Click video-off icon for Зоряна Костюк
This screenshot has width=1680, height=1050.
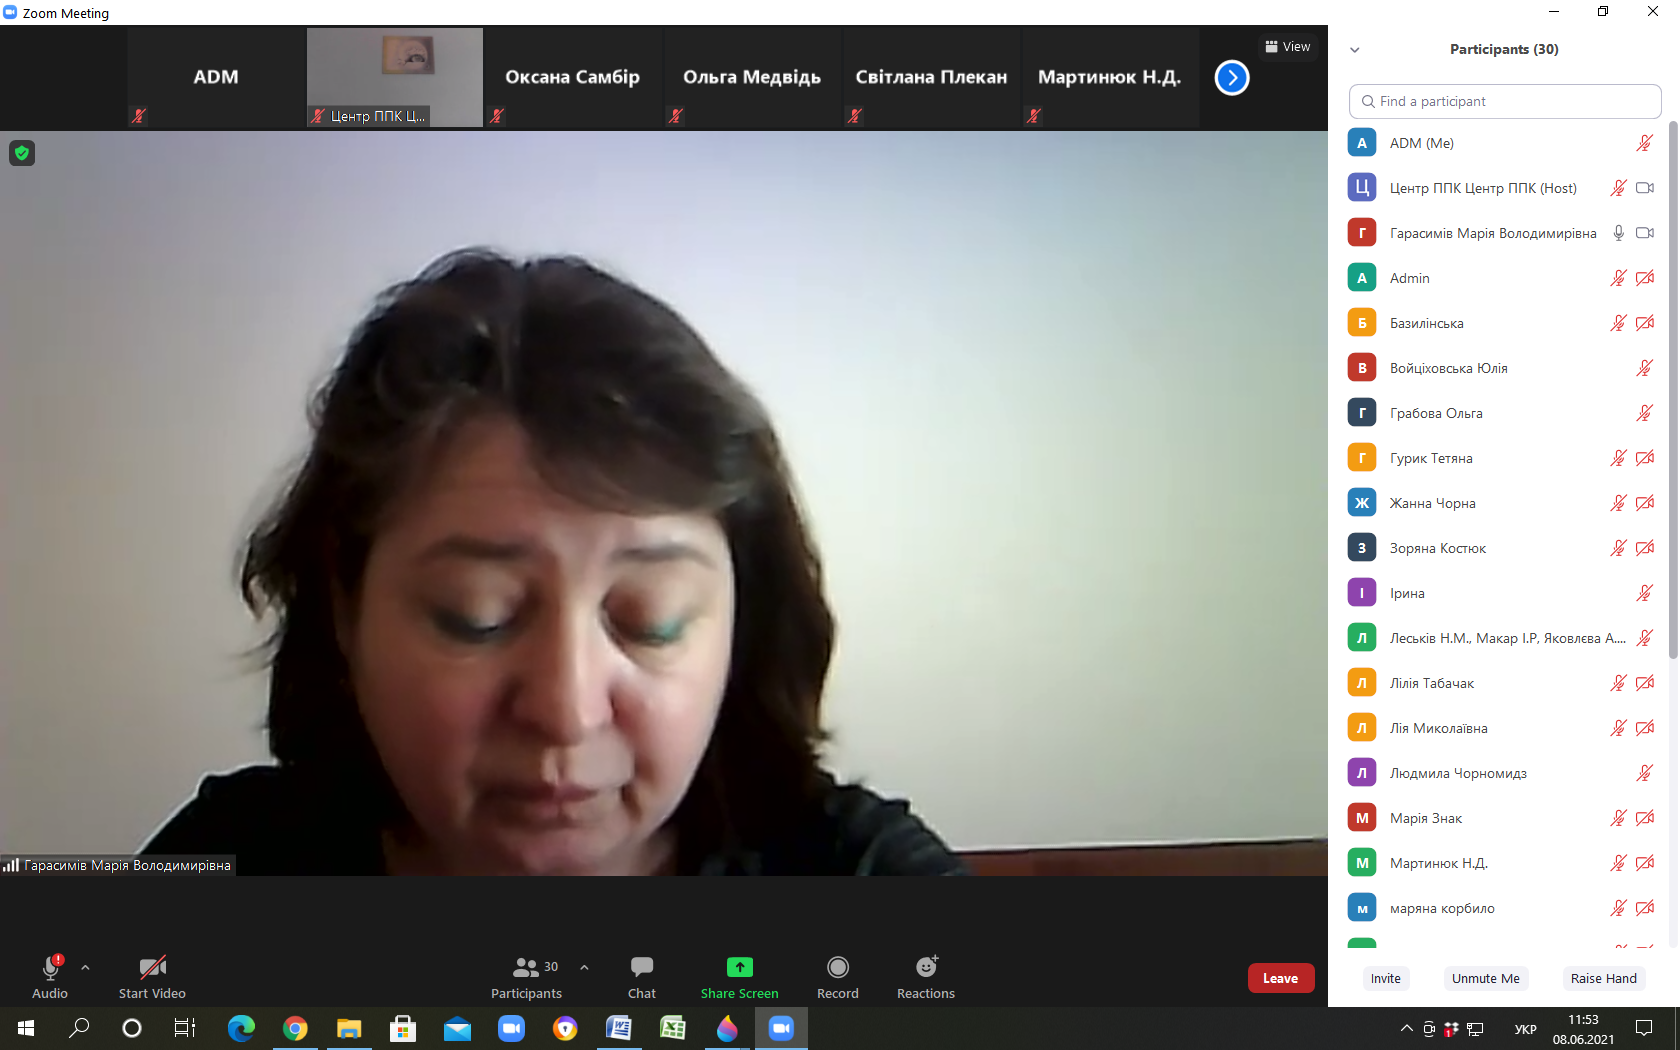click(1645, 548)
